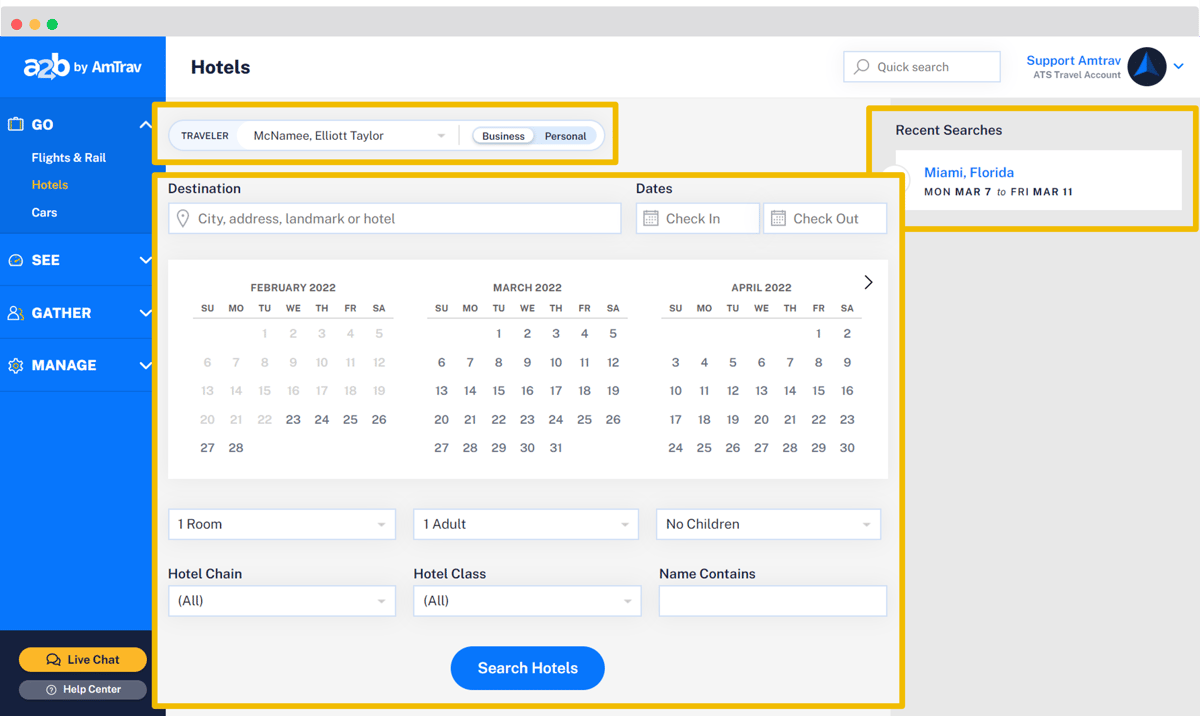
Task: Expand the Hotel Chain dropdown
Action: pyautogui.click(x=281, y=601)
